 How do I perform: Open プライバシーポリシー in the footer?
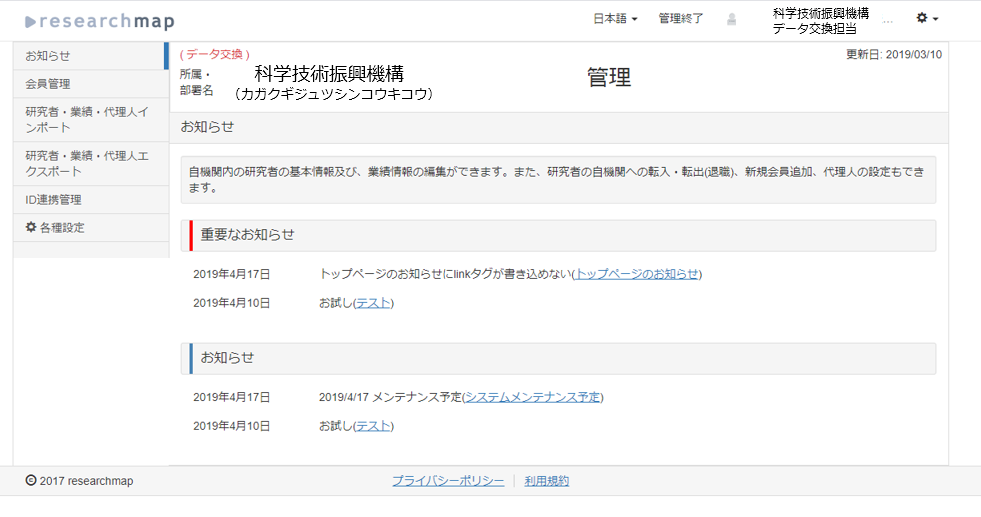click(x=448, y=481)
